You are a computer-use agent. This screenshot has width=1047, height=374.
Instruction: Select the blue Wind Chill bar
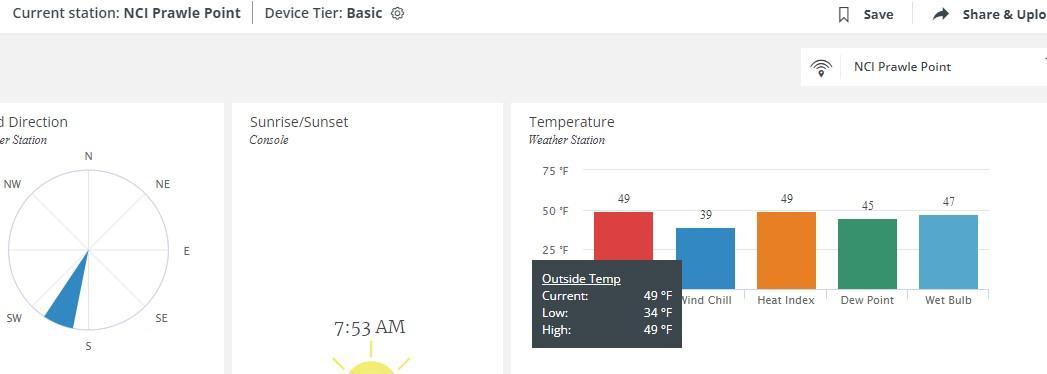705,258
